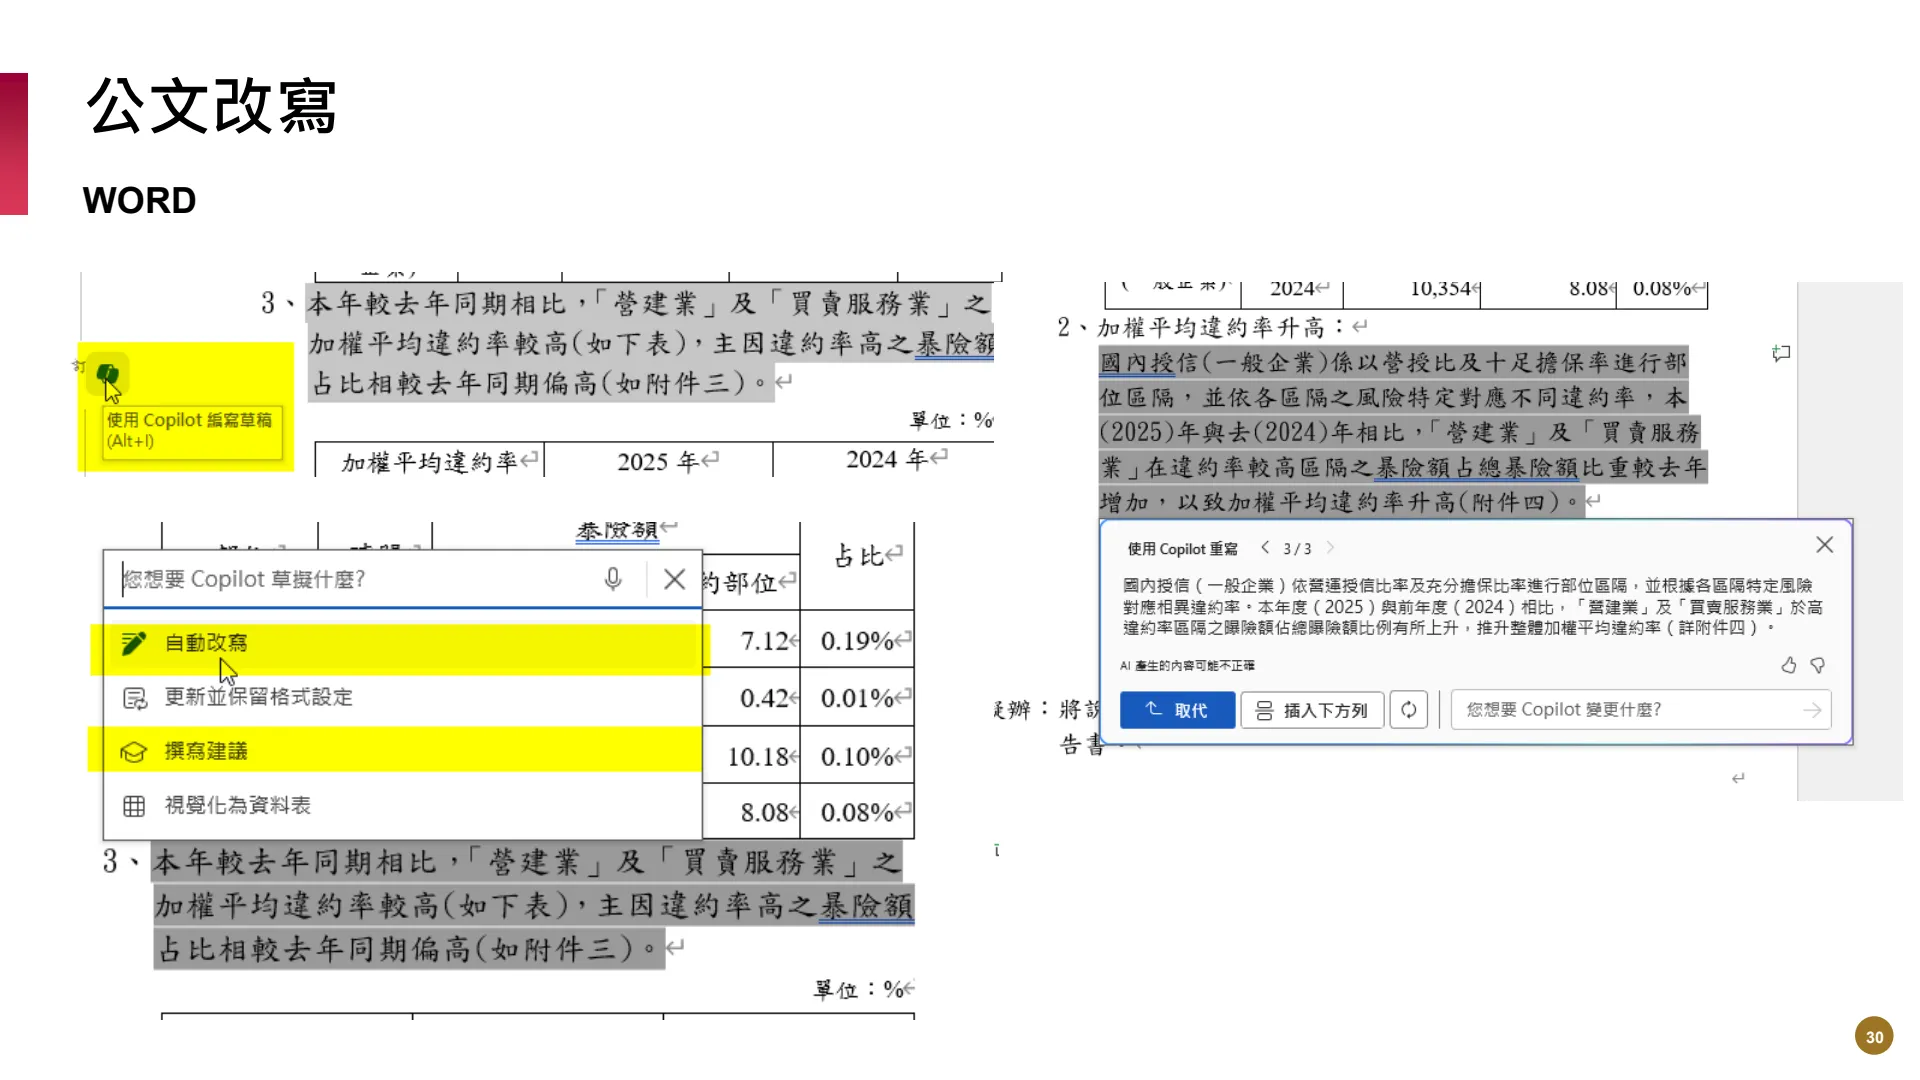Click the AI 產生的內容可能不正確 disclaimer
1920x1080 pixels.
pos(1187,665)
